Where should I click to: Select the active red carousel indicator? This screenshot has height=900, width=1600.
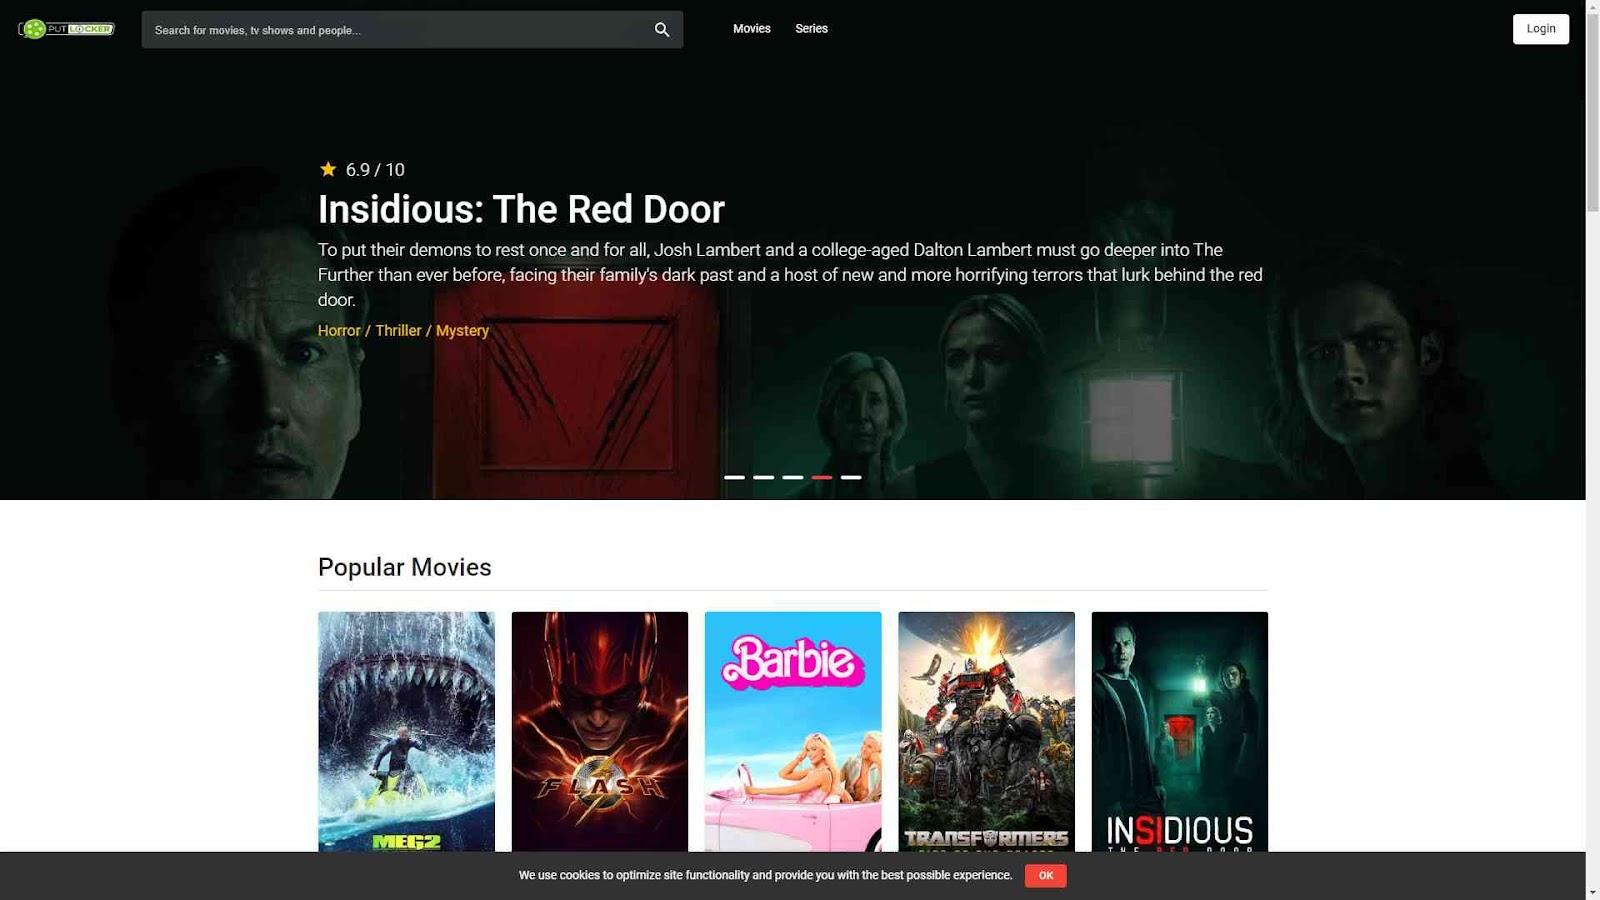click(x=822, y=477)
